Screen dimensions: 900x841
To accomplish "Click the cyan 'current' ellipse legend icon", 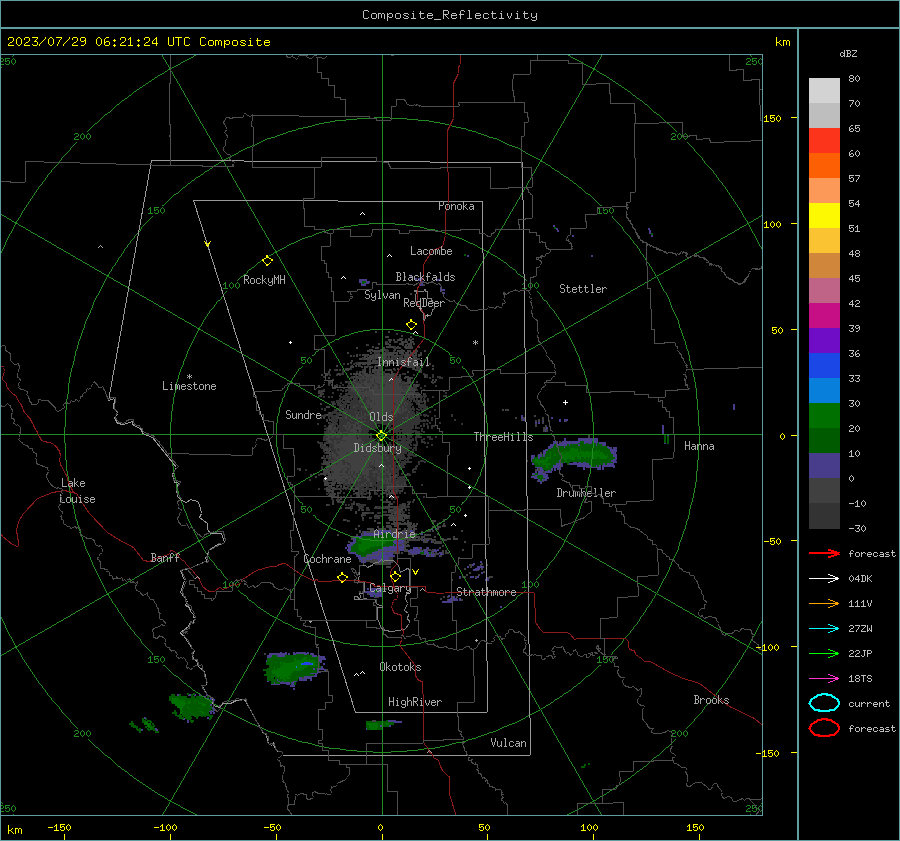I will pyautogui.click(x=824, y=703).
